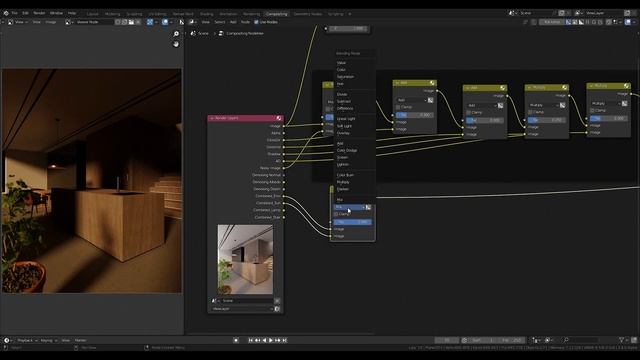Screen dimensions: 640x360
Task: Adjust Fac slider on the first Multiply node
Action: 547,120
